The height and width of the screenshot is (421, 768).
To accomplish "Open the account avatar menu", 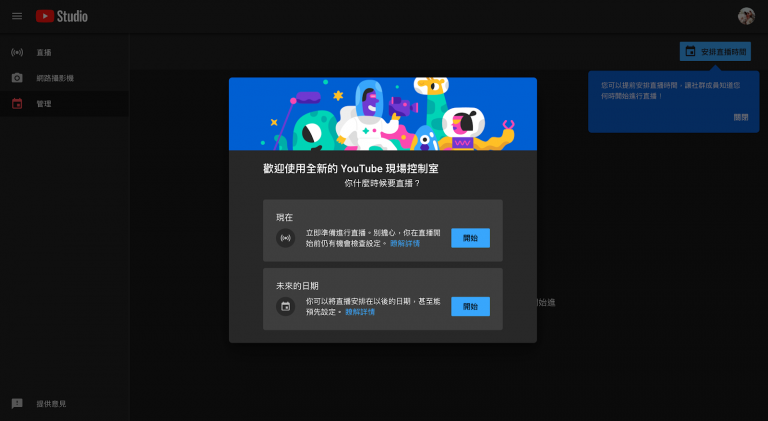I will [746, 16].
